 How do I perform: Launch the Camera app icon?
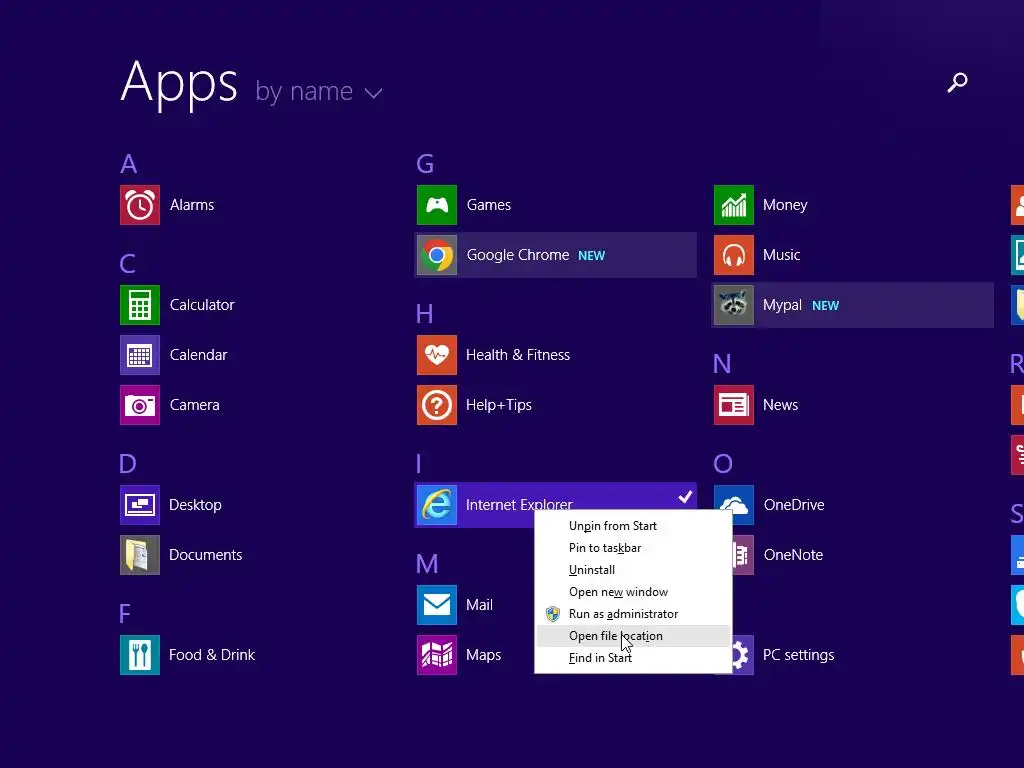[x=140, y=405]
